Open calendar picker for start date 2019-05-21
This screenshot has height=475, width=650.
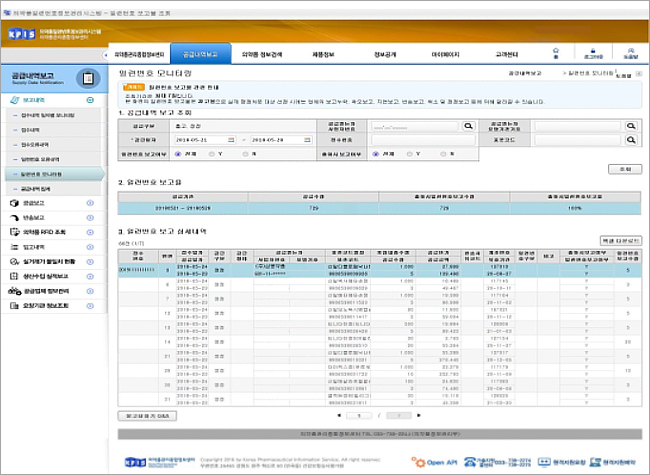tap(231, 140)
